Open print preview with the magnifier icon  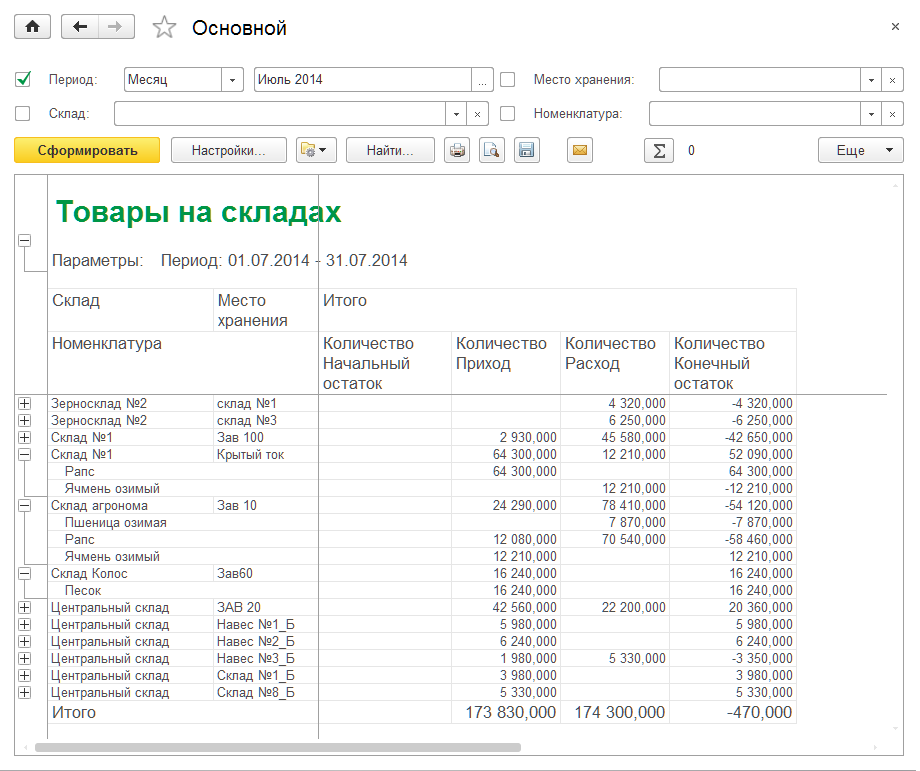click(x=492, y=150)
